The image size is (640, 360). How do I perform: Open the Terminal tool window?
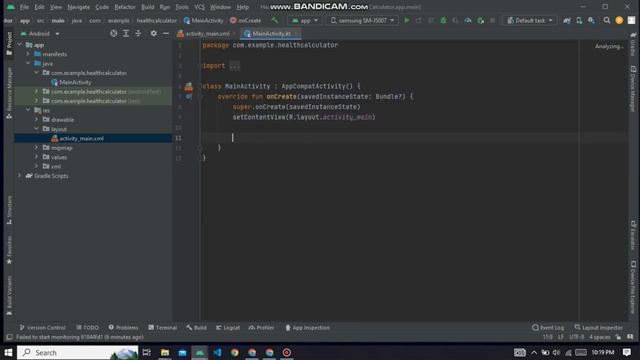point(162,328)
